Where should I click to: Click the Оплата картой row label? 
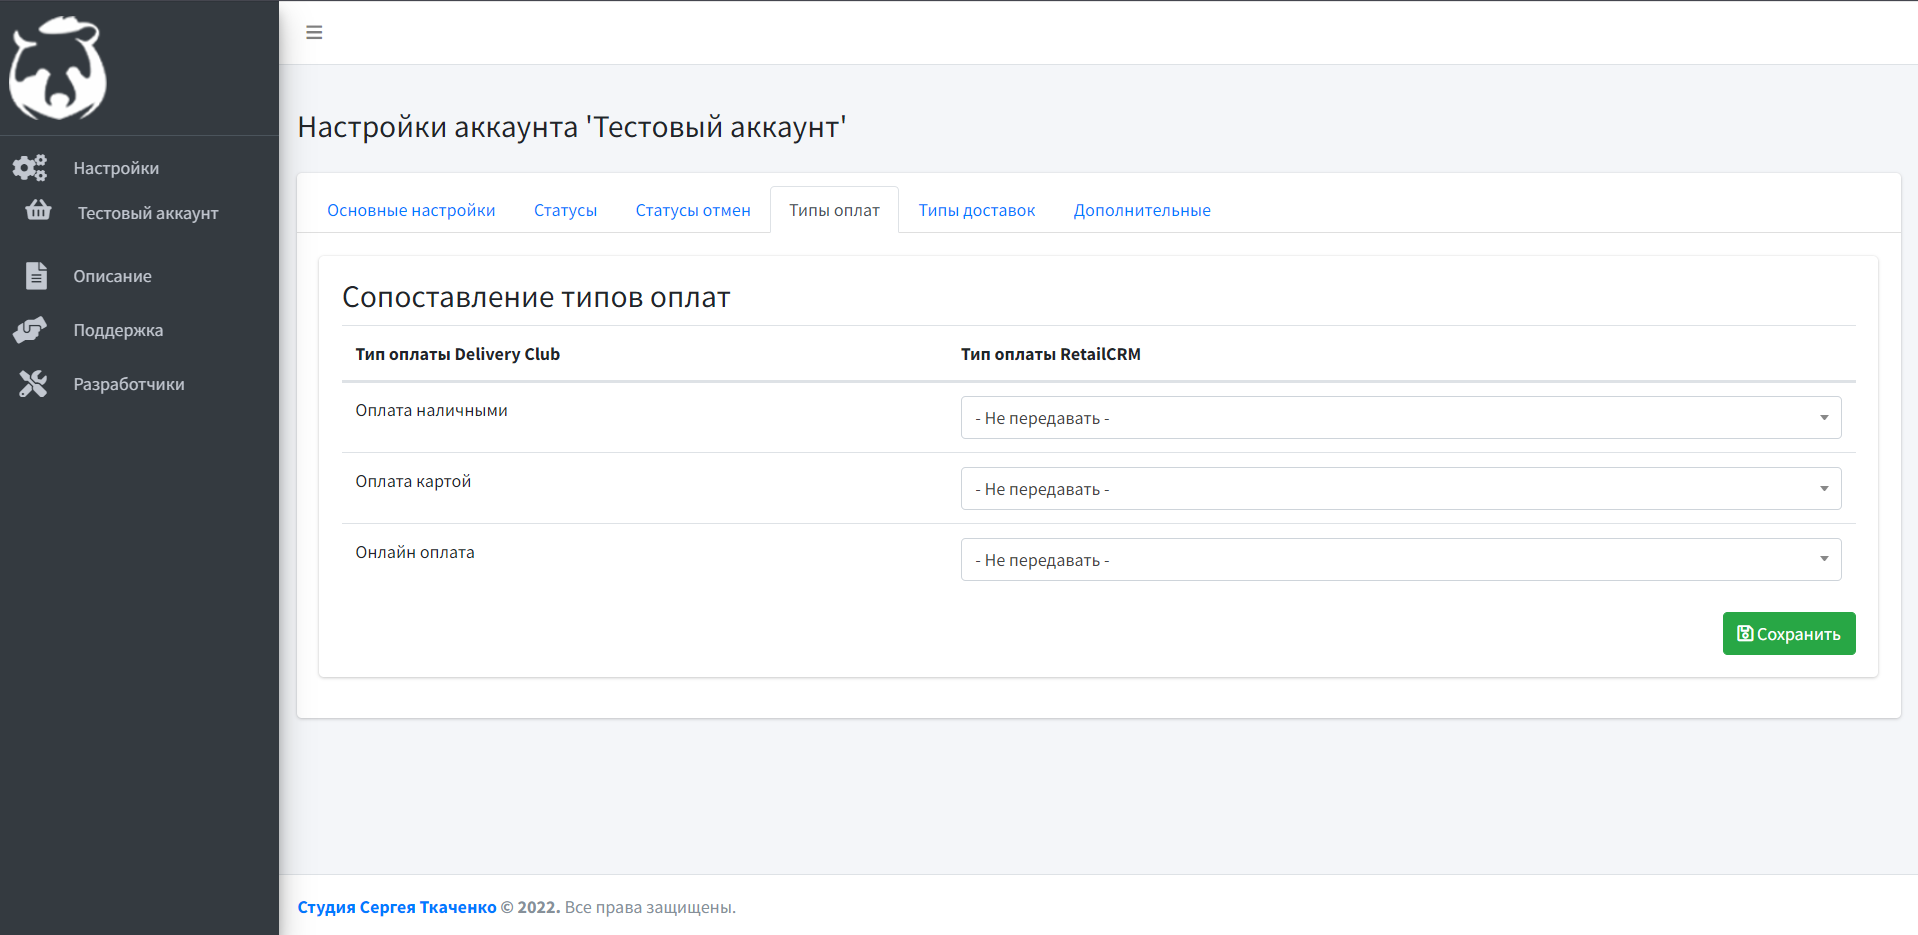point(413,481)
